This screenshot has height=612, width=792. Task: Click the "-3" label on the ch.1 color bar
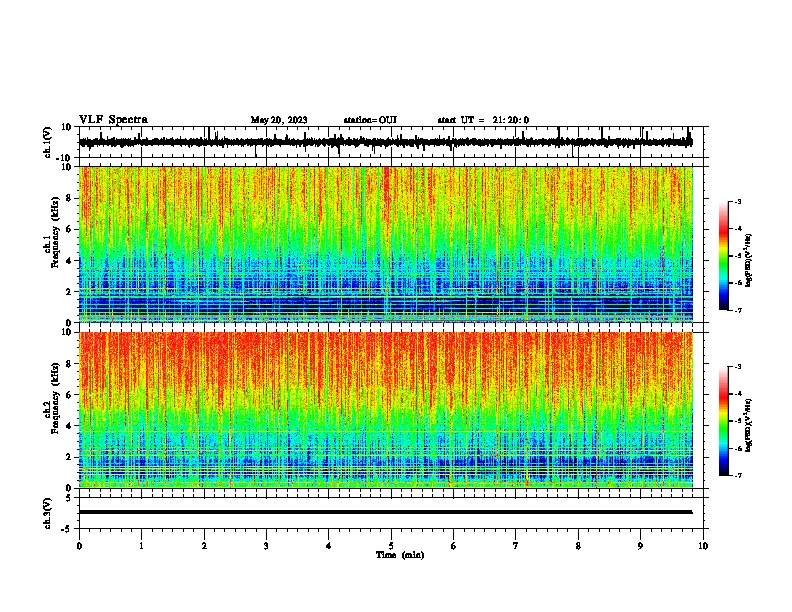738,201
